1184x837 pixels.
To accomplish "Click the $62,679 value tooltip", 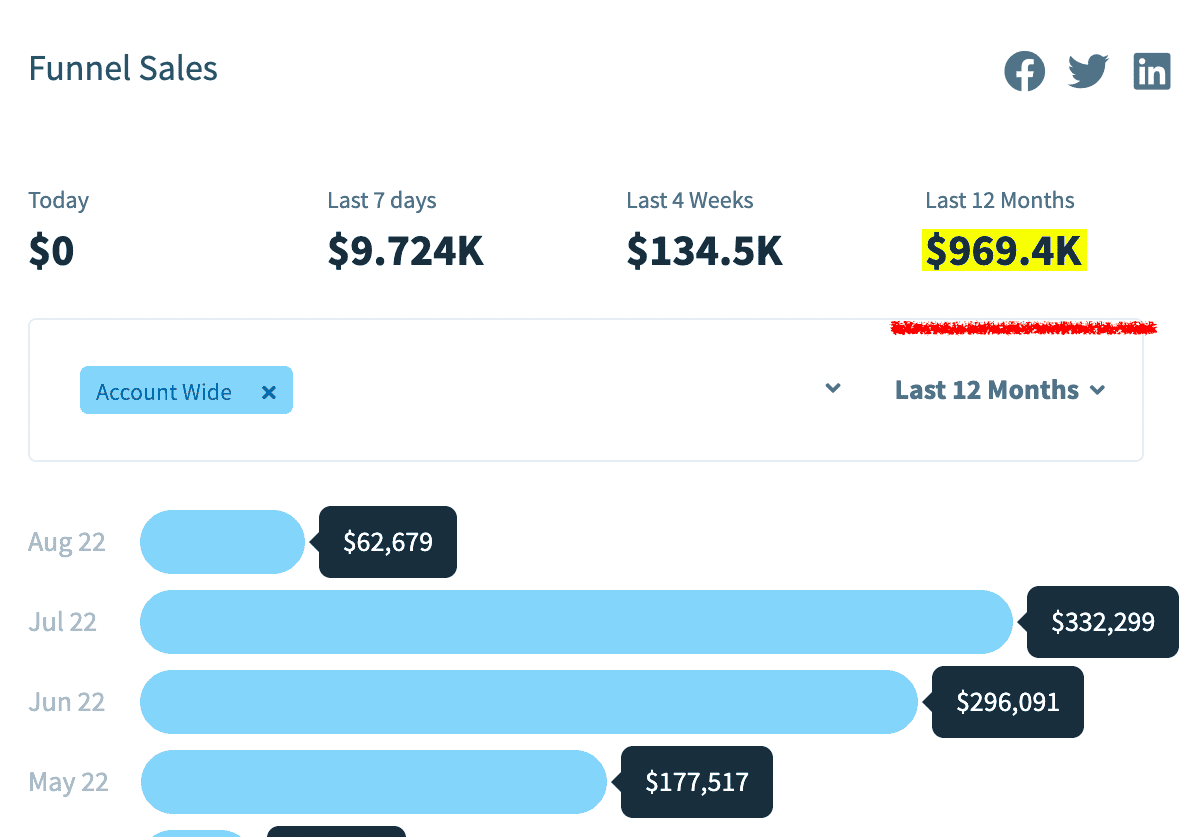I will [x=388, y=542].
